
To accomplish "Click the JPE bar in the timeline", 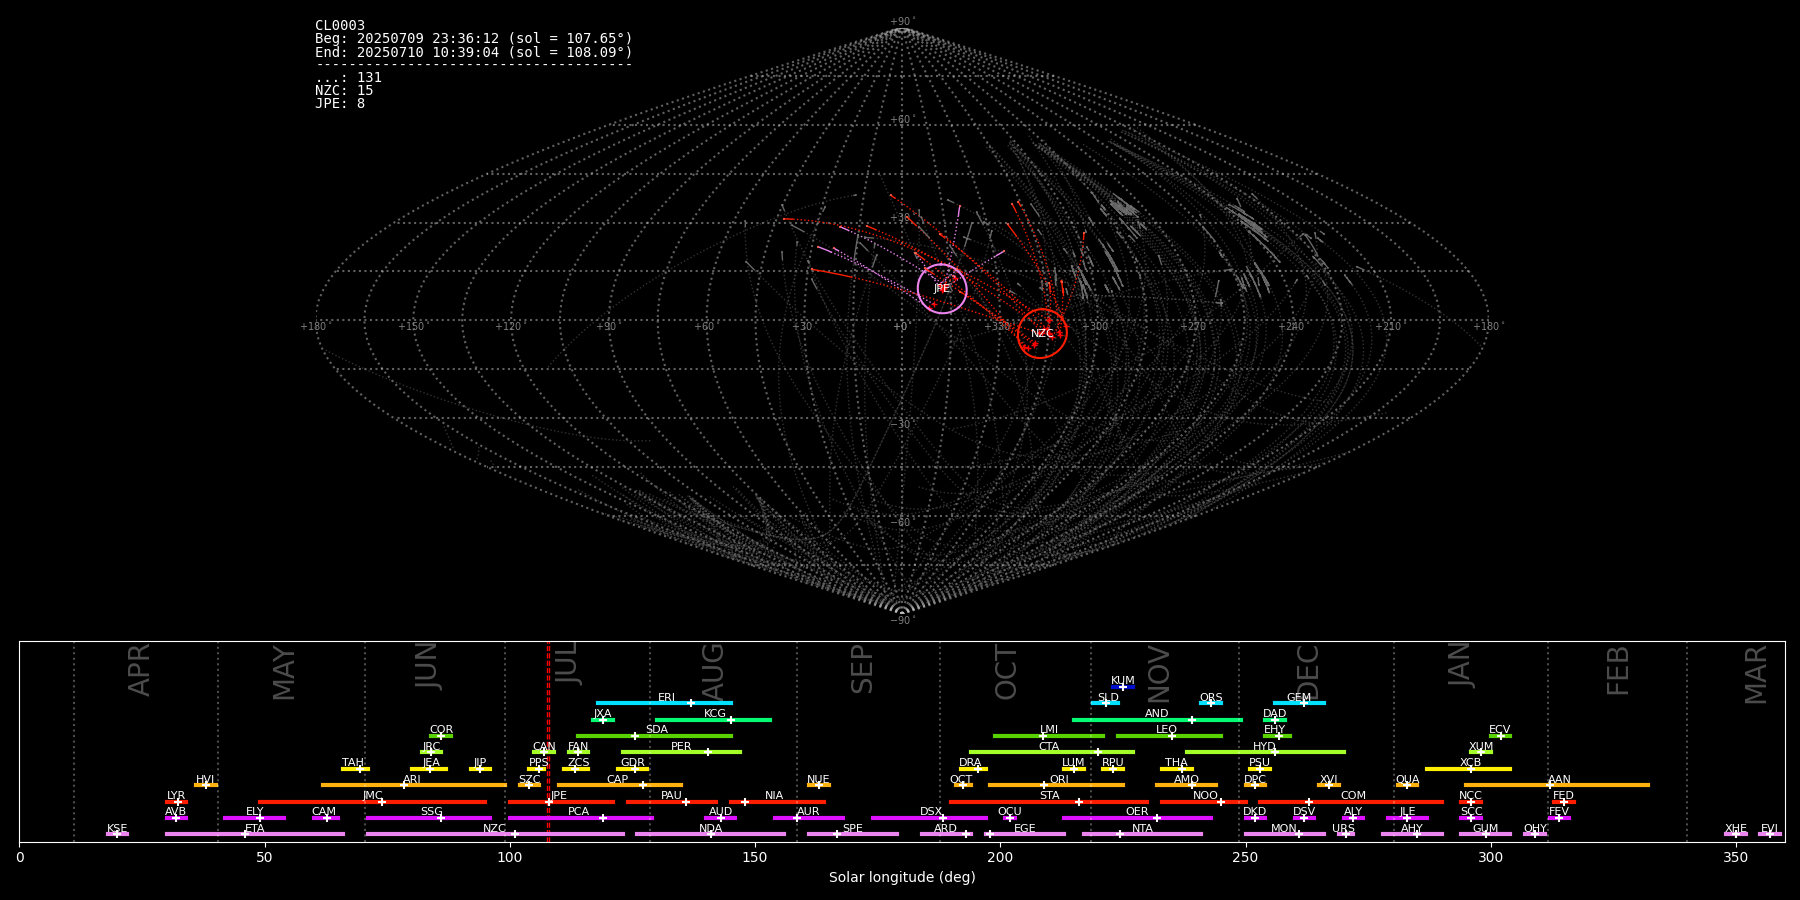I will coord(561,802).
